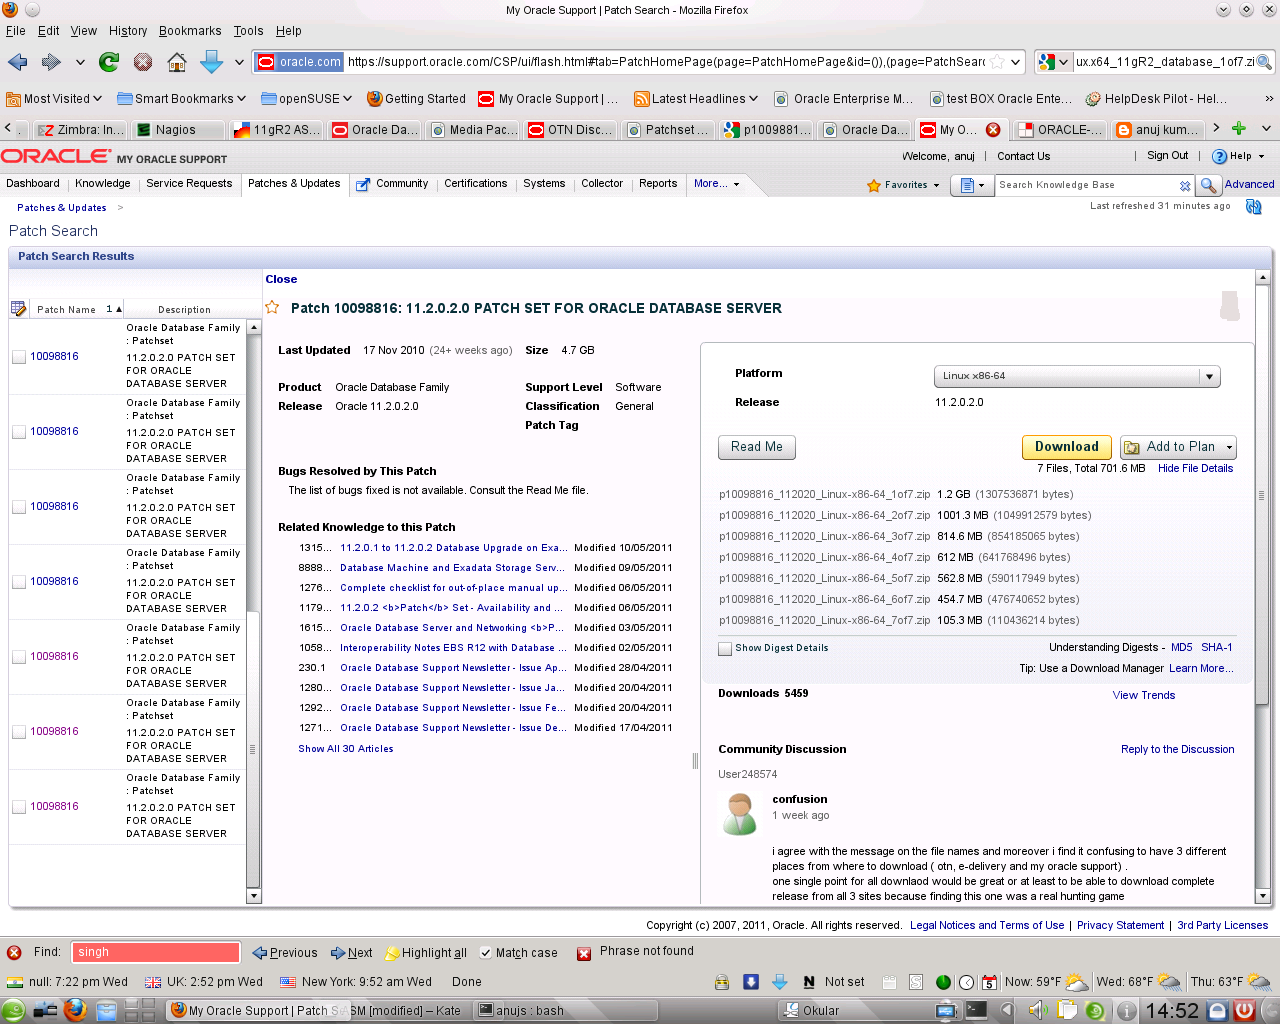Go back with the Firefox back arrow

18,62
